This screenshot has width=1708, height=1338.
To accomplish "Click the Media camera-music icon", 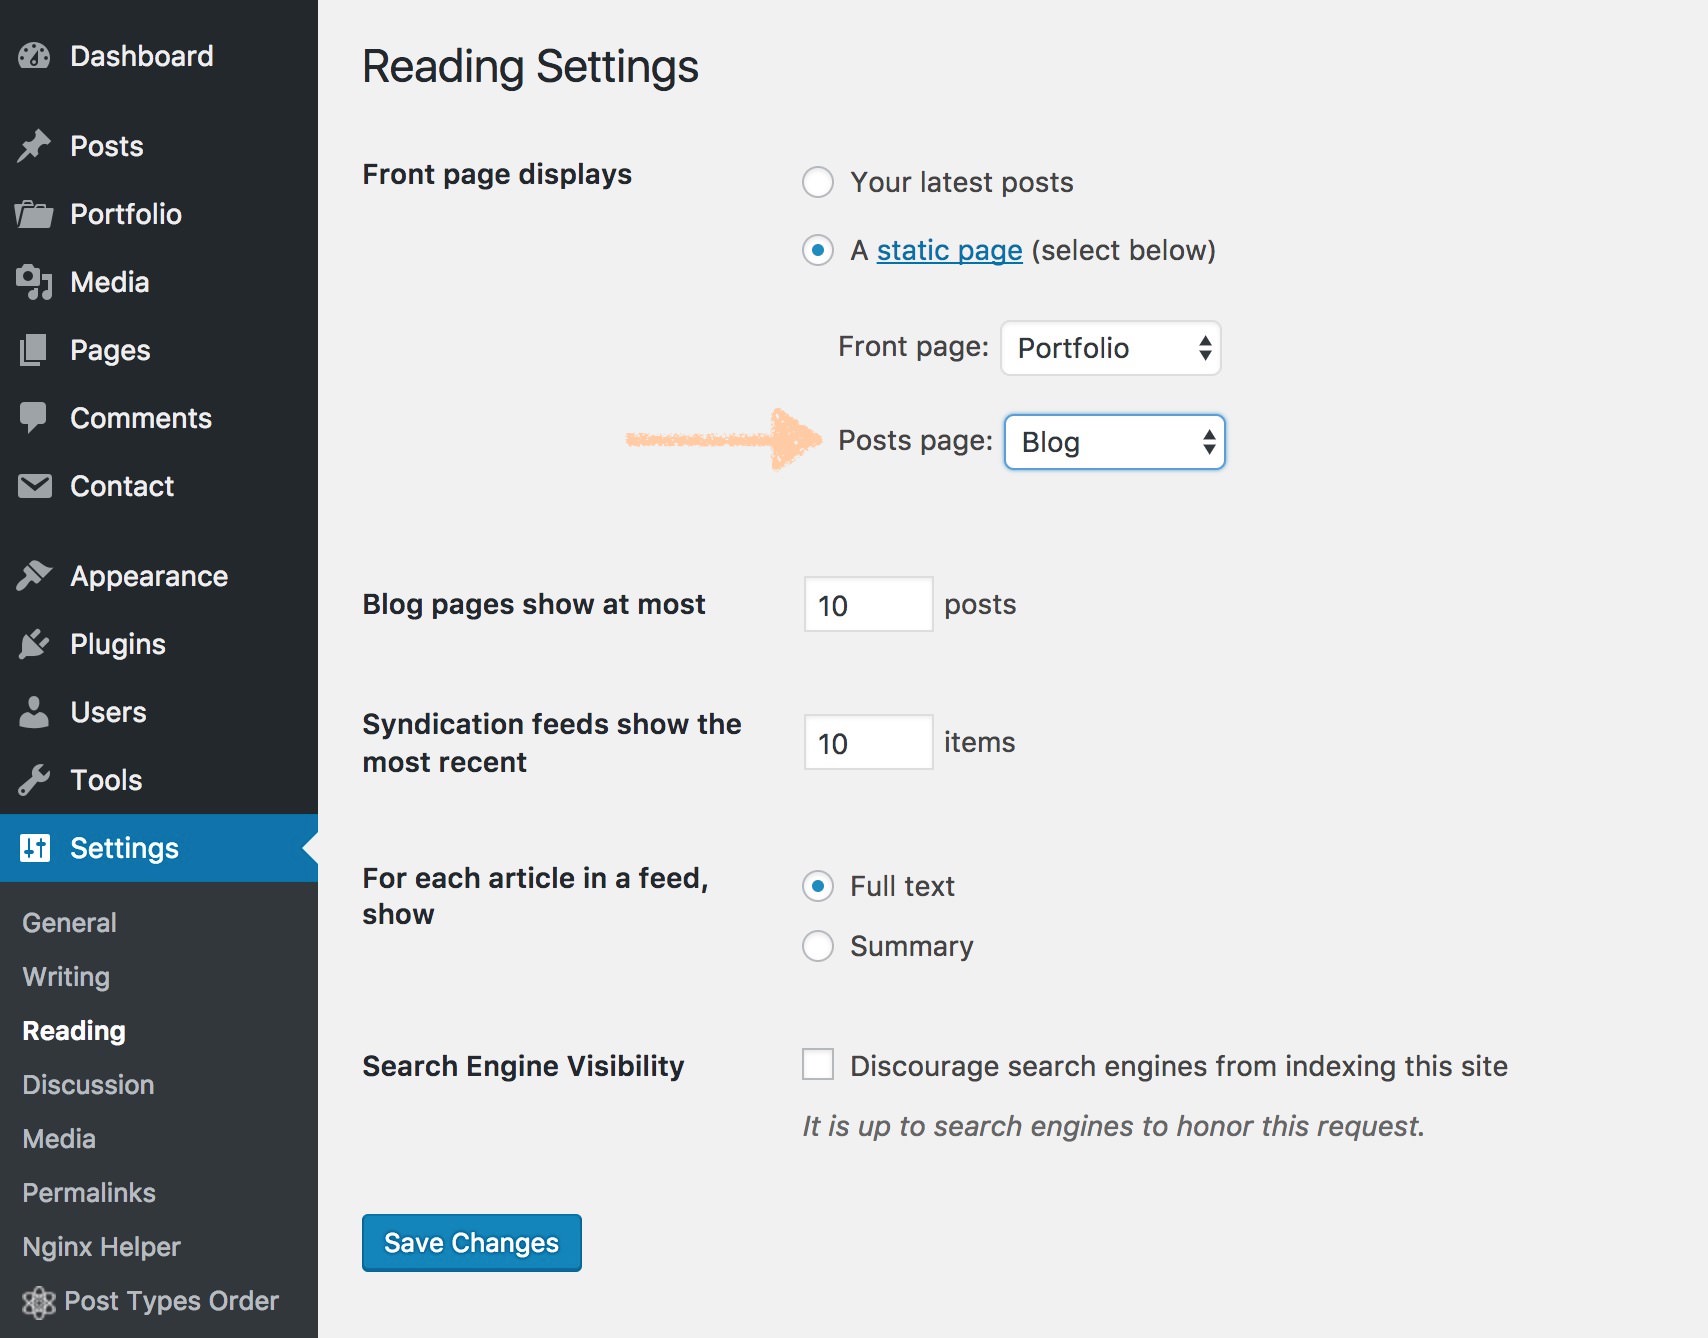I will click(x=34, y=282).
